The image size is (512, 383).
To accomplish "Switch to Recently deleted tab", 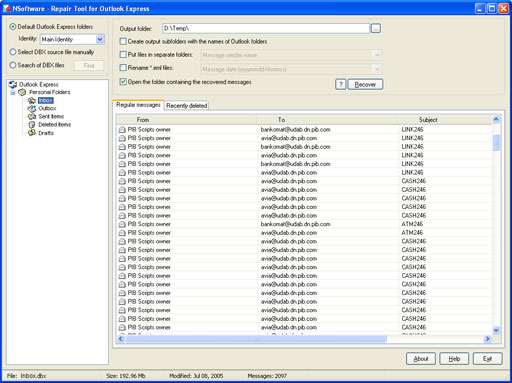I will (187, 105).
